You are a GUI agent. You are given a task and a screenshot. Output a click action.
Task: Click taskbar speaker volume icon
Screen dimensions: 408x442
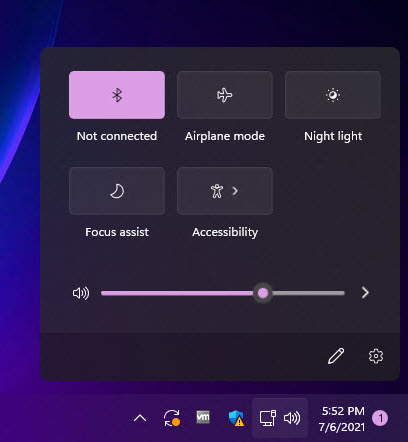click(x=292, y=418)
